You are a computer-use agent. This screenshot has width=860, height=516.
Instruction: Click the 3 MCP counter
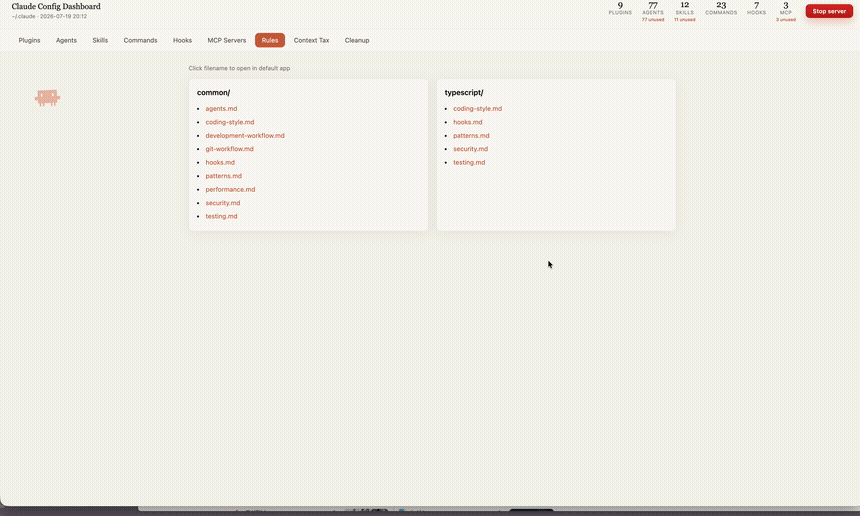tap(785, 11)
